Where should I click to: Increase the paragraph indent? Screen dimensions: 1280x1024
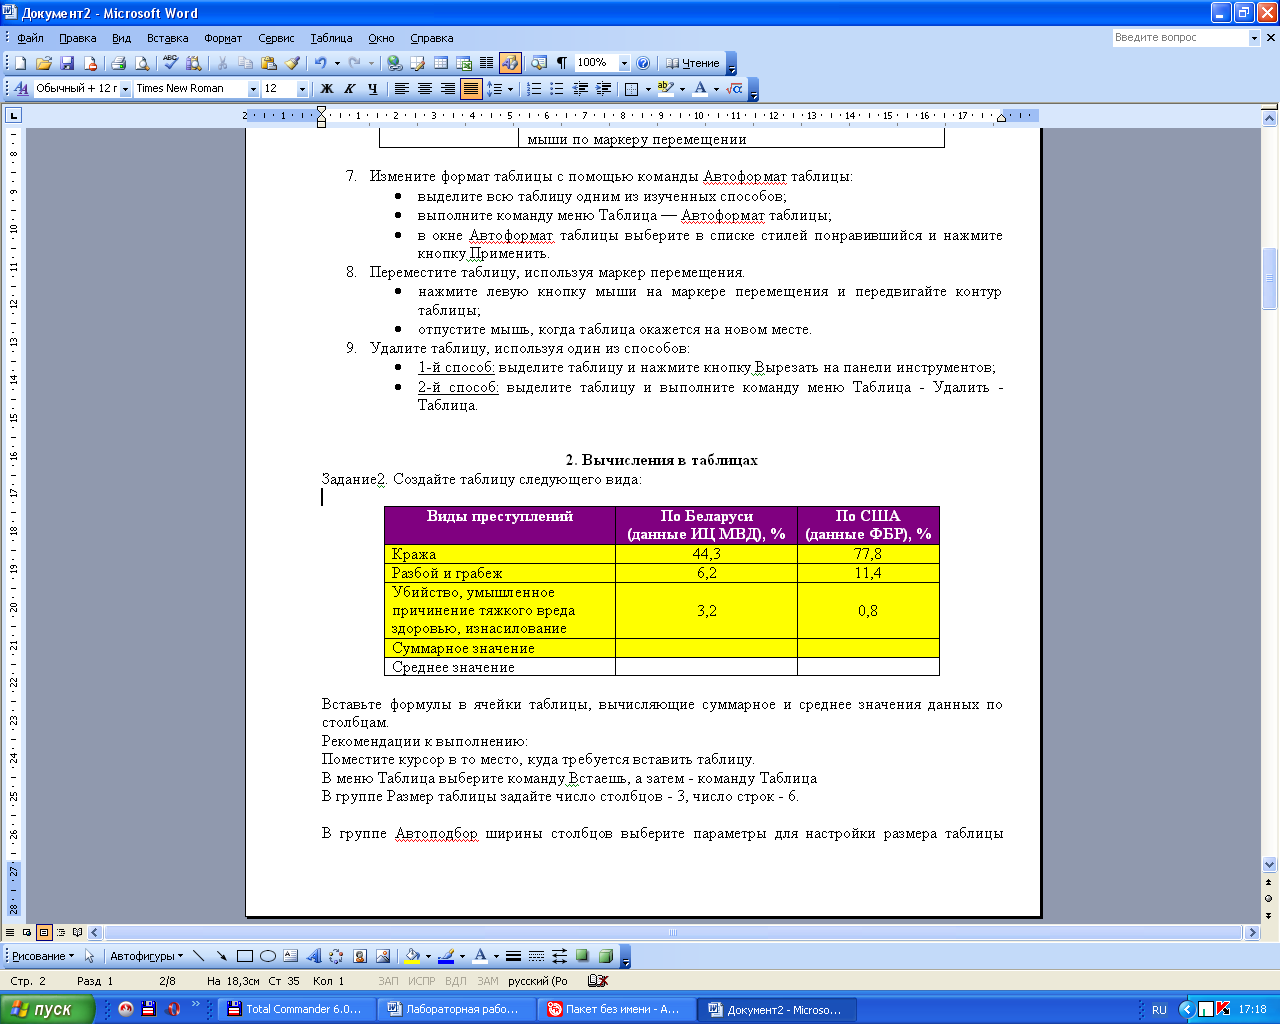[603, 89]
